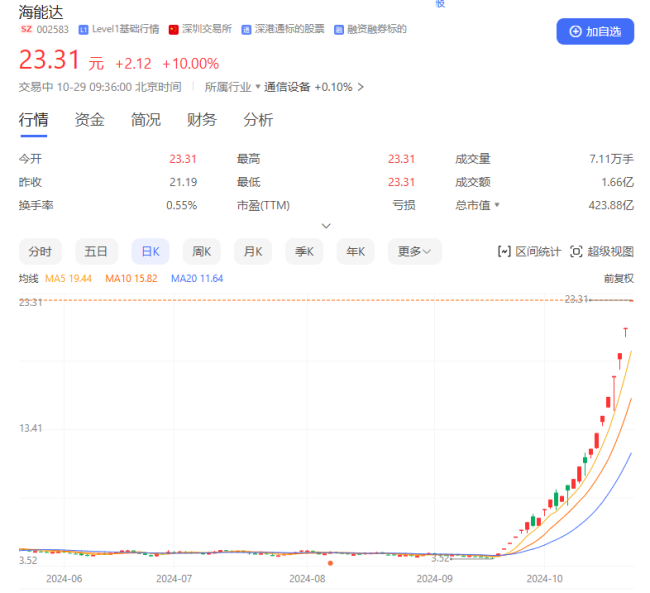Click the 13.41 price axis label
The height and width of the screenshot is (593, 650).
[31, 428]
